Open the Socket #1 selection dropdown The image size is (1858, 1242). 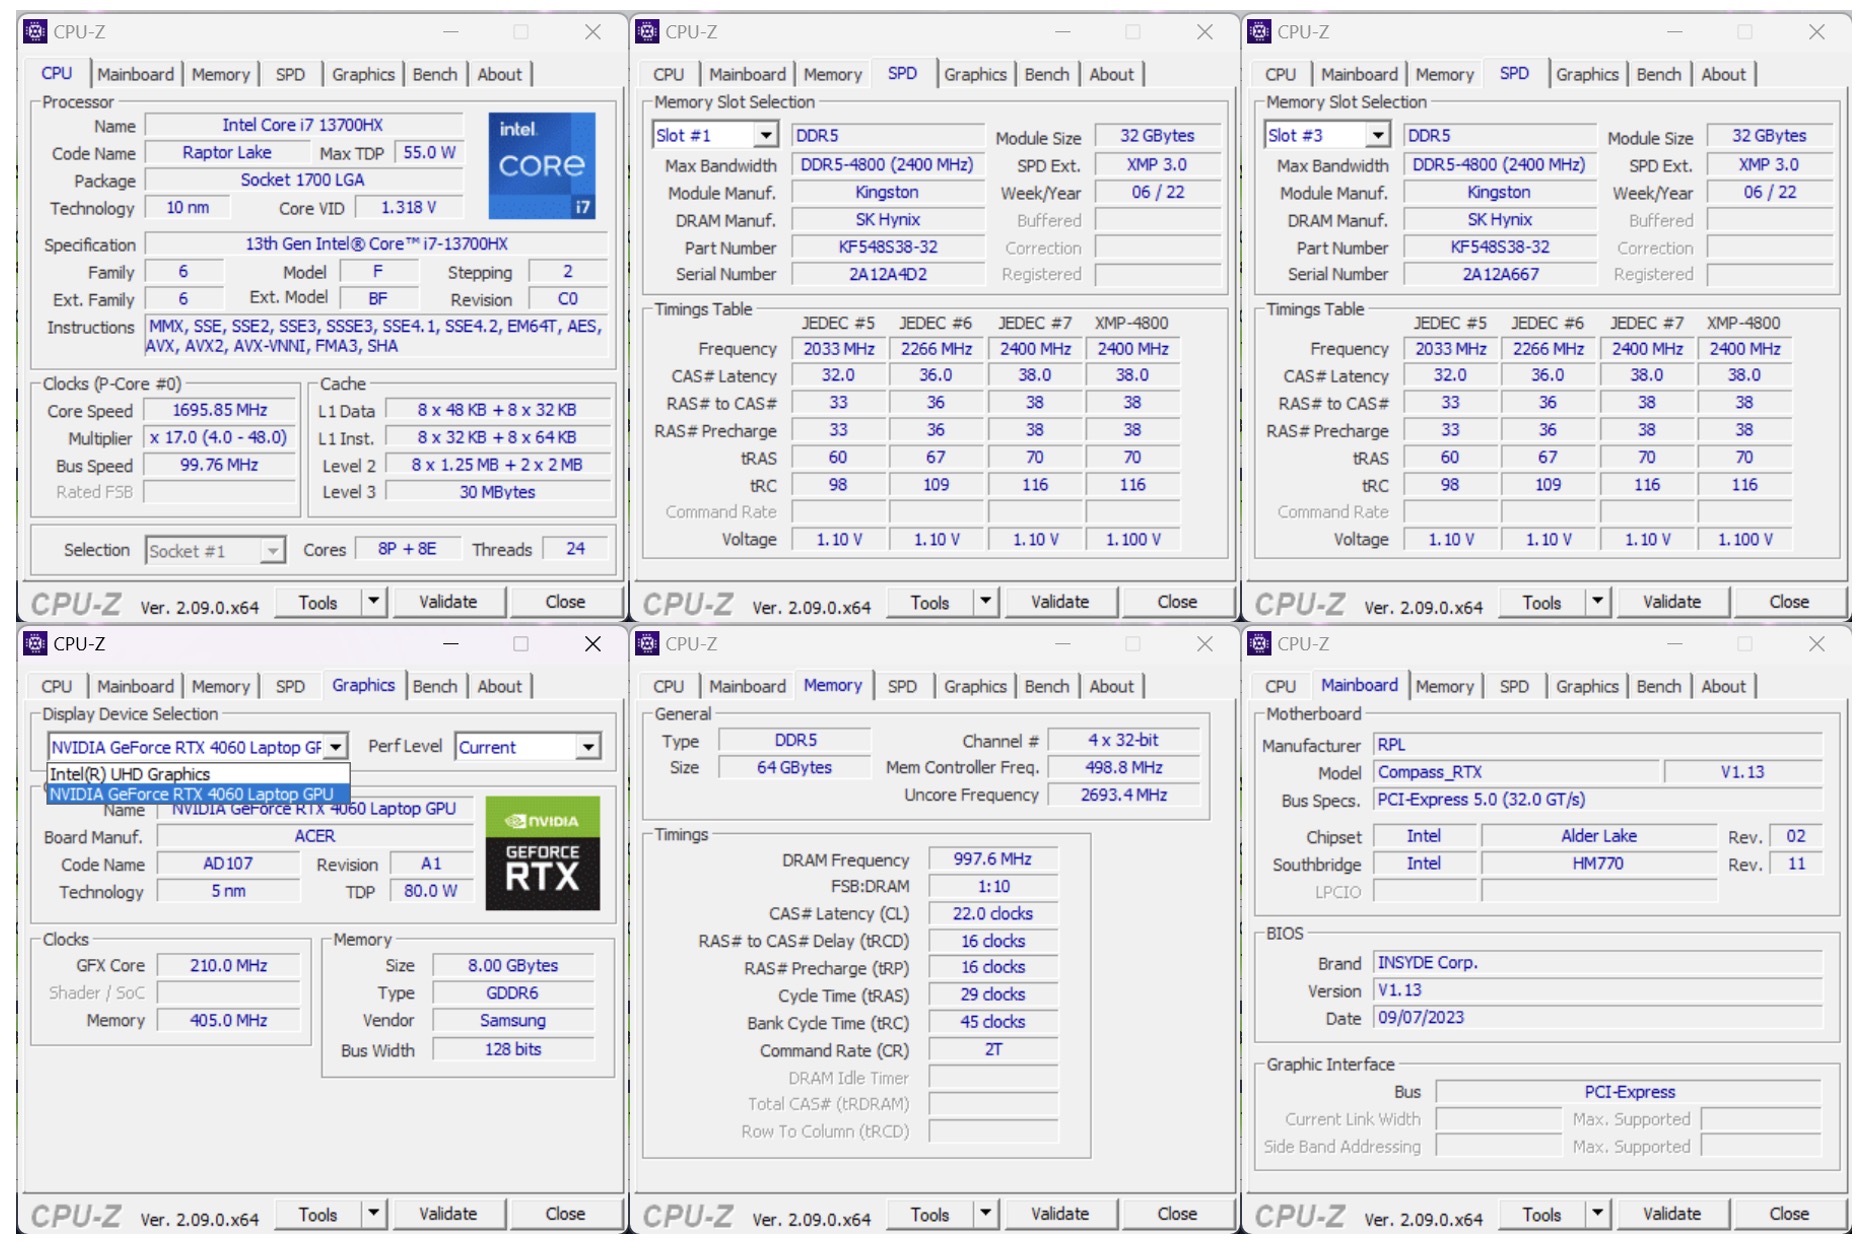[272, 551]
